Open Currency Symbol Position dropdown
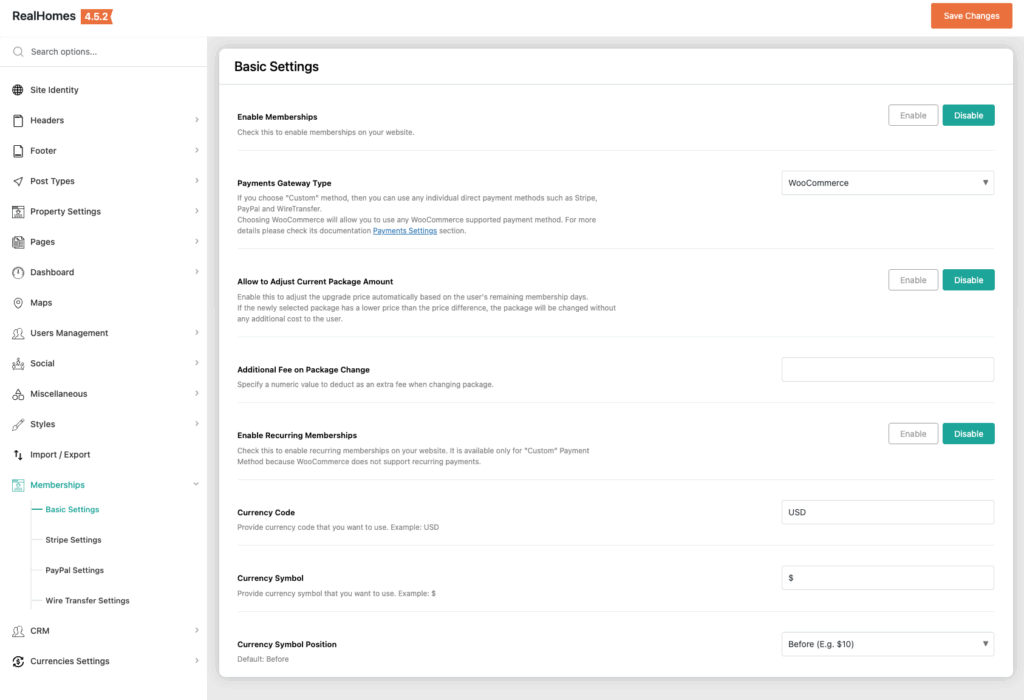The height and width of the screenshot is (700, 1024). 887,644
